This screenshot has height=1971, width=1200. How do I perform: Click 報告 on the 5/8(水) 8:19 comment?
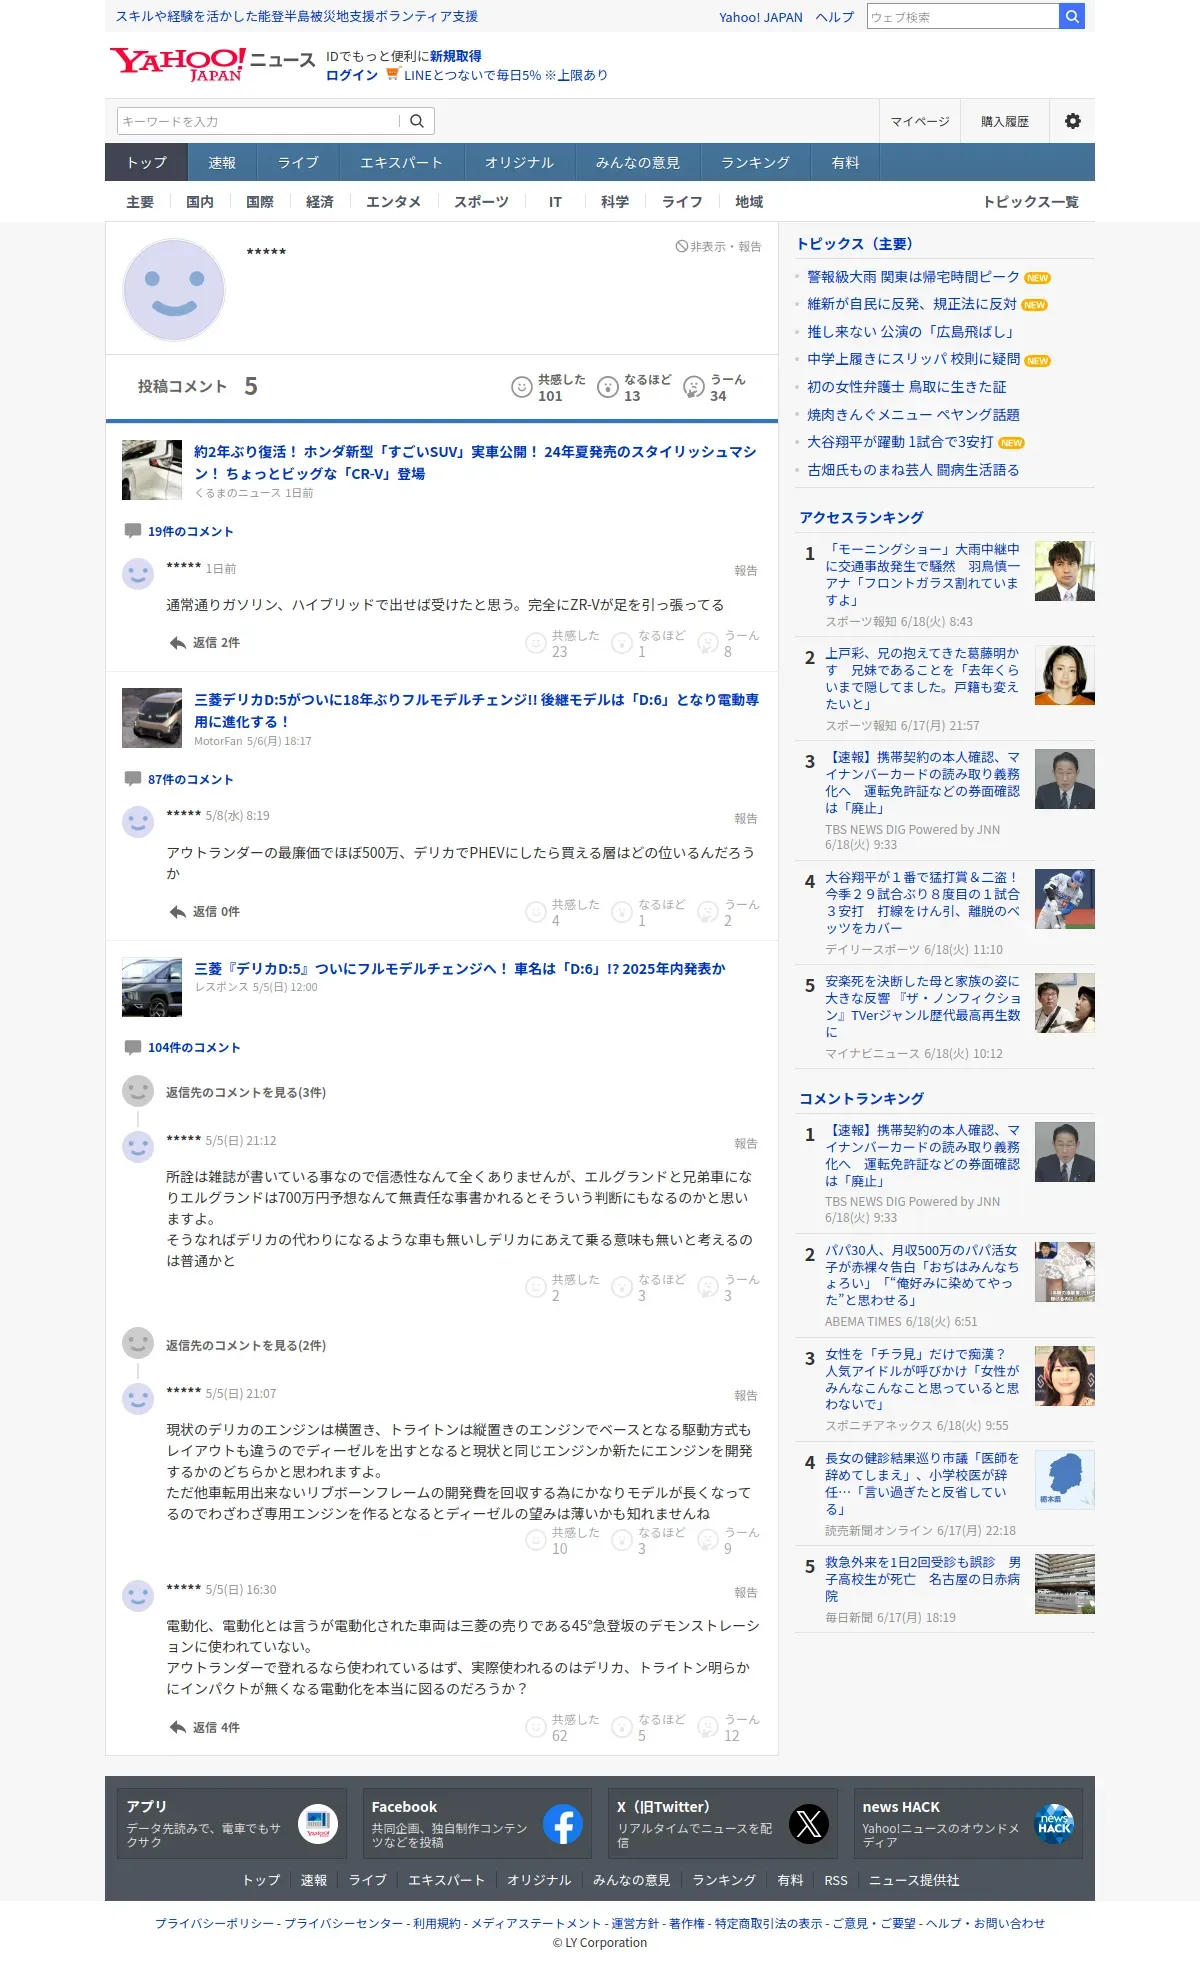(746, 818)
